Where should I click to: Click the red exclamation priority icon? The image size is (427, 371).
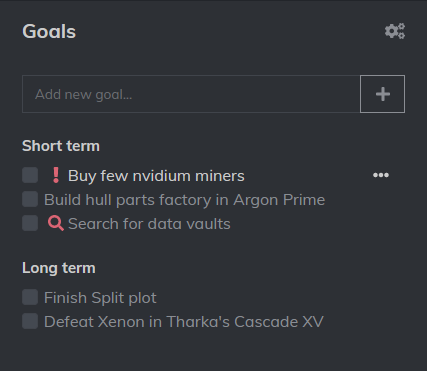(x=56, y=175)
